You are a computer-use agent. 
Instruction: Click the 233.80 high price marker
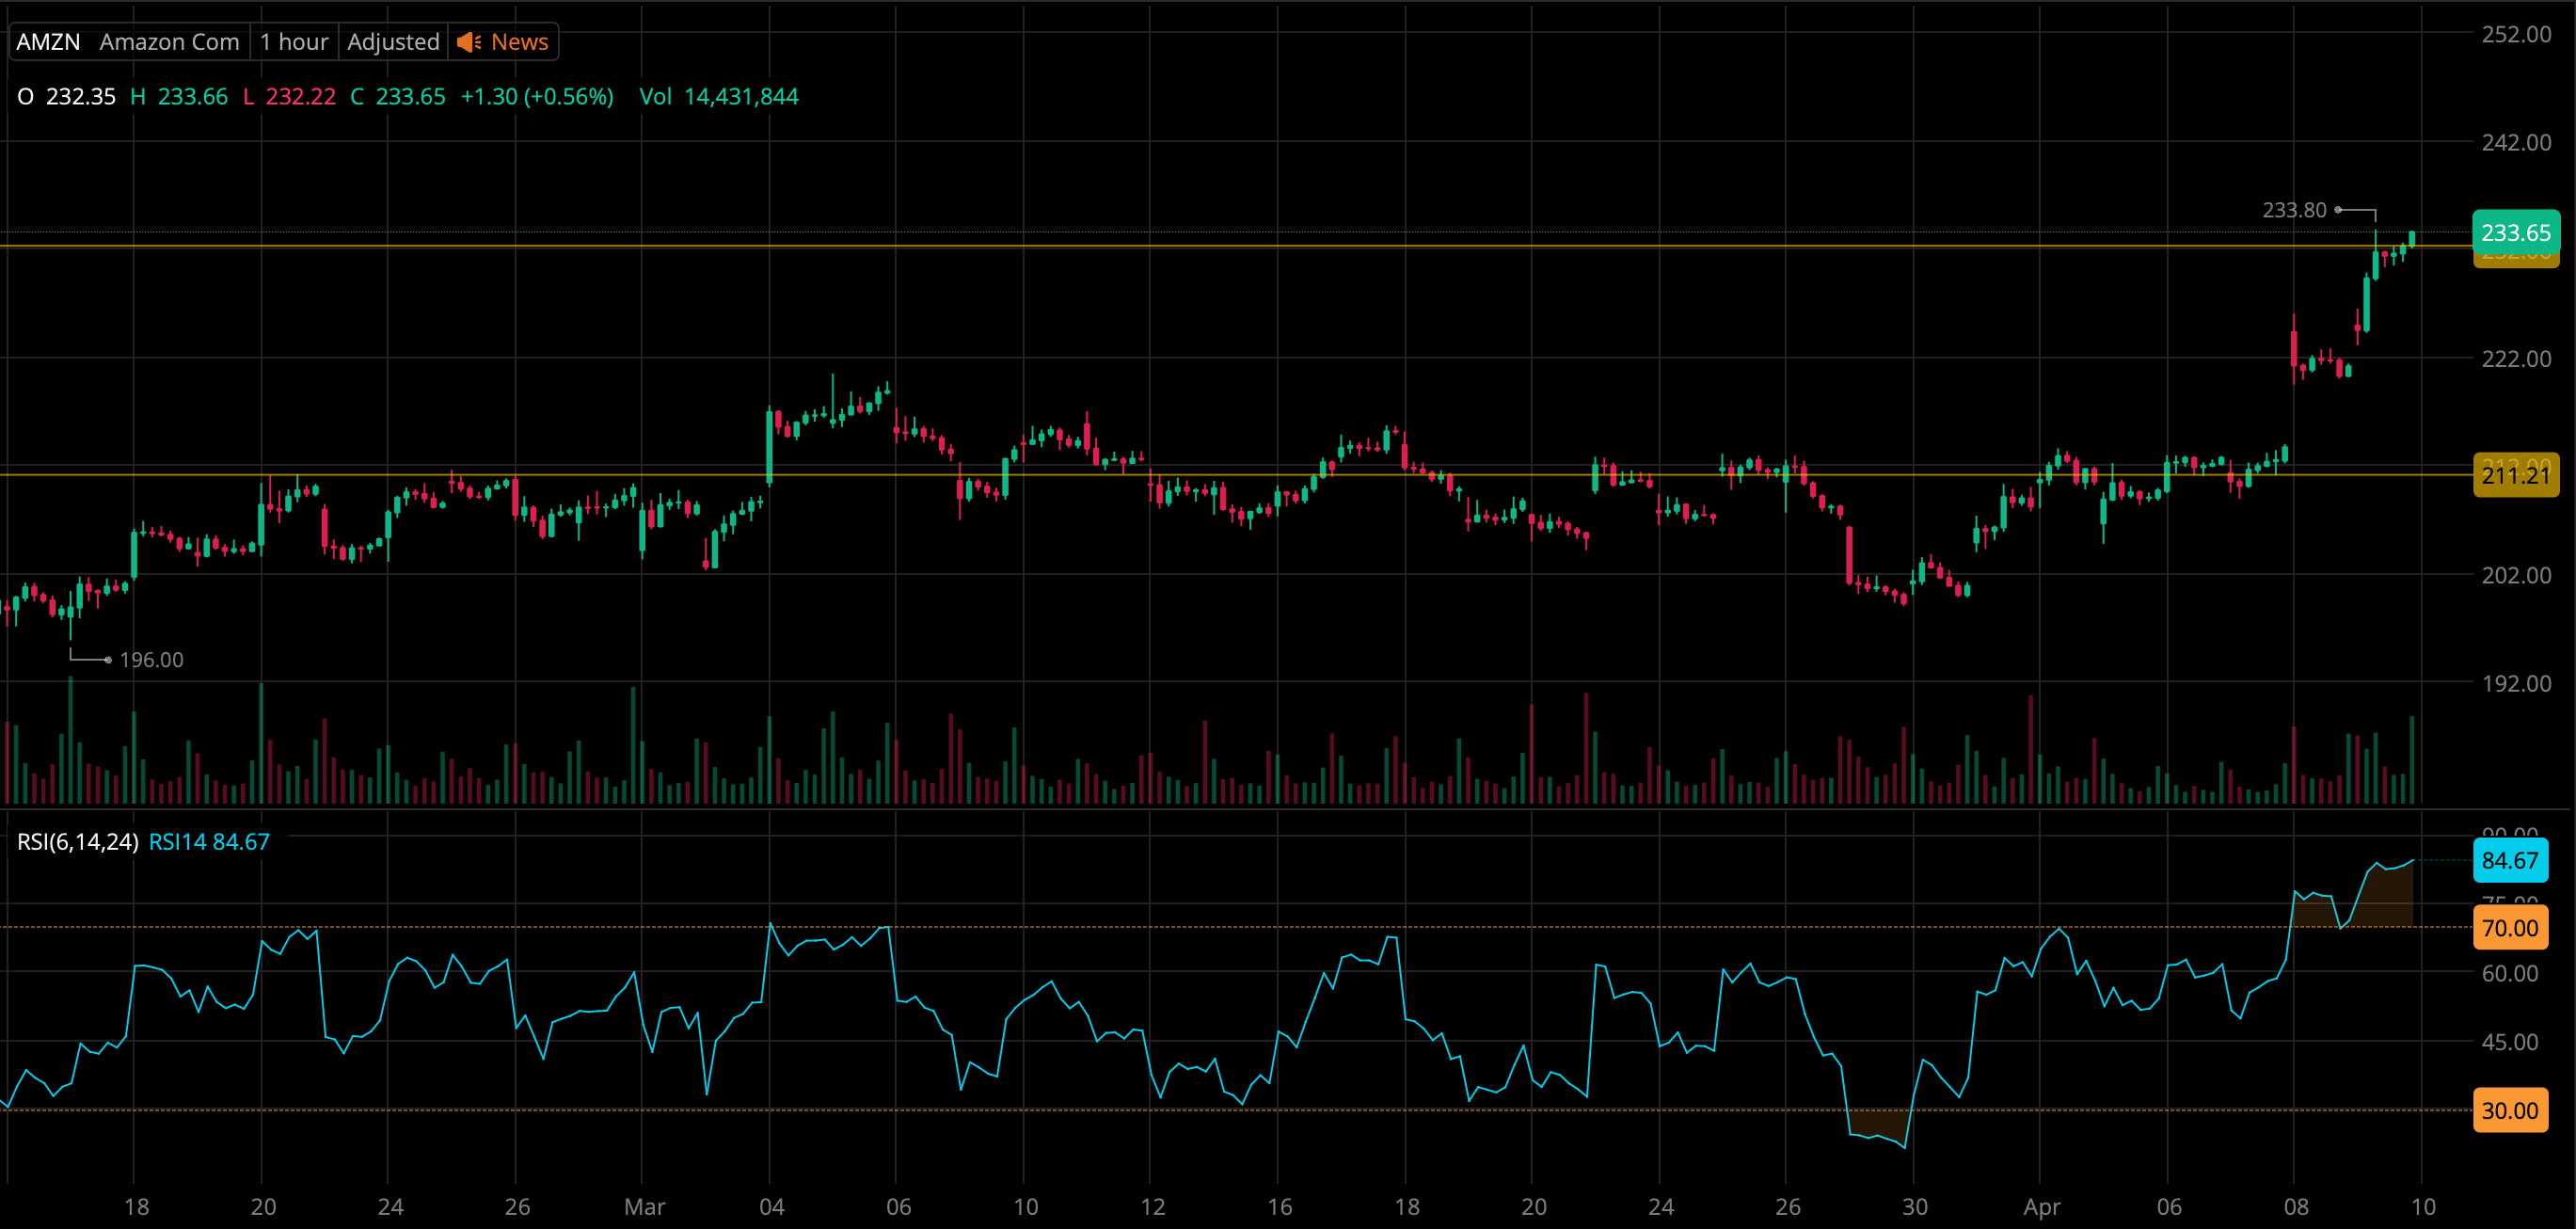[2294, 210]
